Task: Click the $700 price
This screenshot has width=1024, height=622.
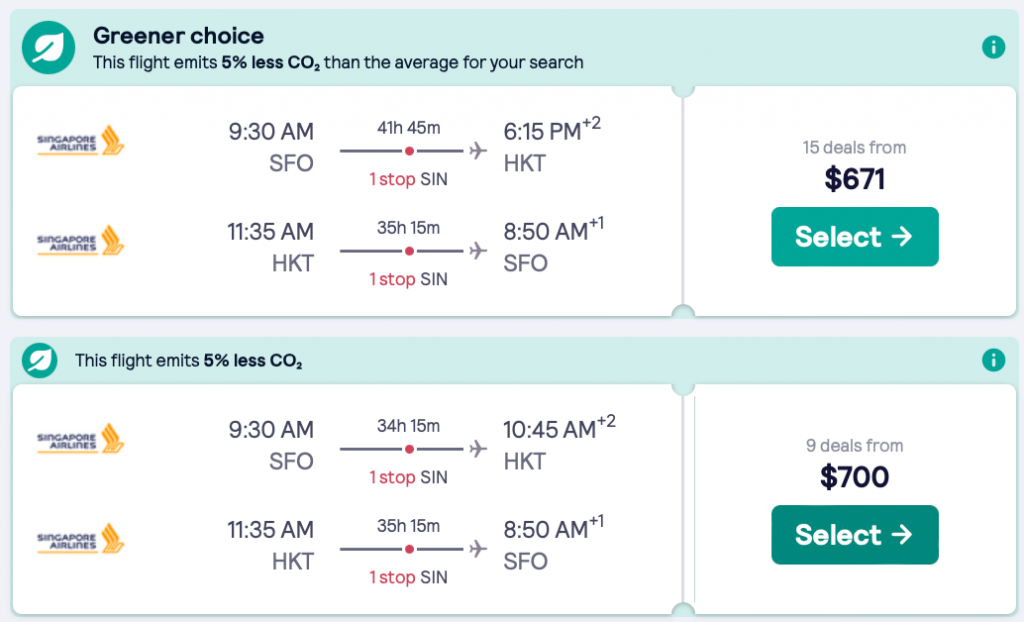Action: point(854,477)
